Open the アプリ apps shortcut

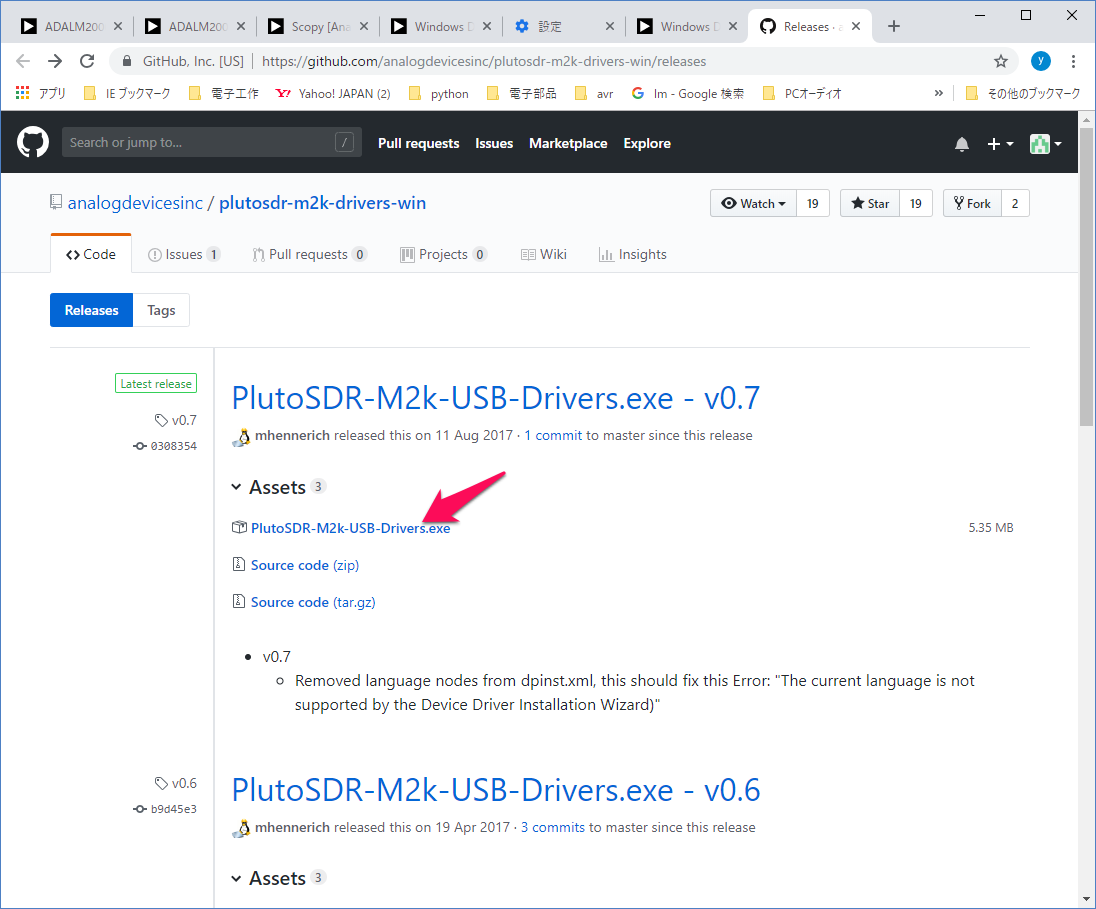[x=41, y=93]
